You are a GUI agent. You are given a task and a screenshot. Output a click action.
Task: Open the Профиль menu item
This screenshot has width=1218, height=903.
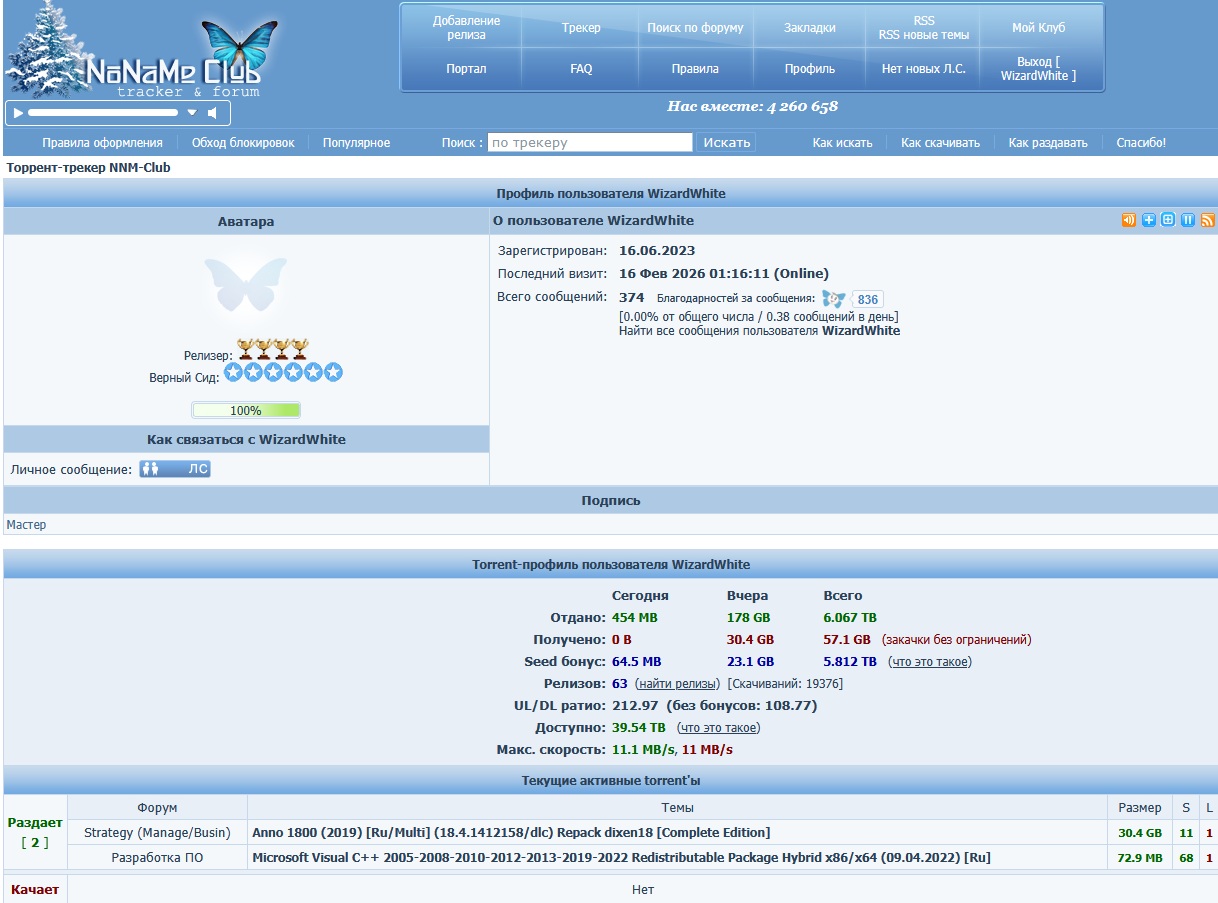[809, 69]
